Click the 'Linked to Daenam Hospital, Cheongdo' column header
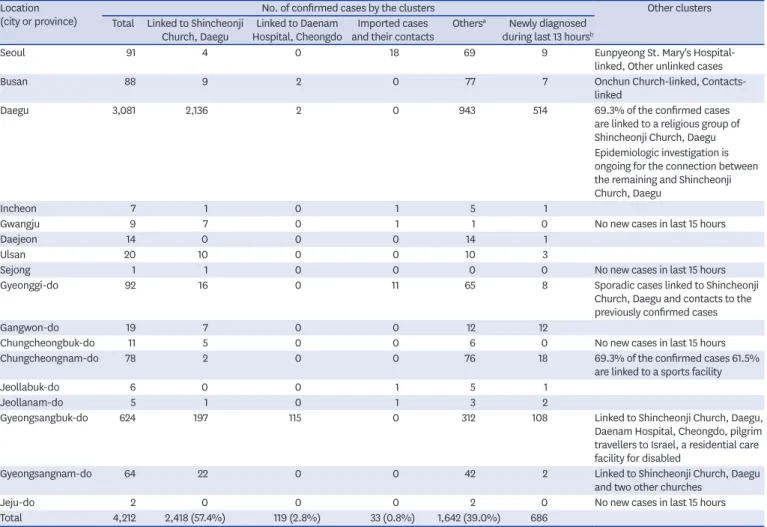Image resolution: width=767 pixels, height=527 pixels. [297, 30]
